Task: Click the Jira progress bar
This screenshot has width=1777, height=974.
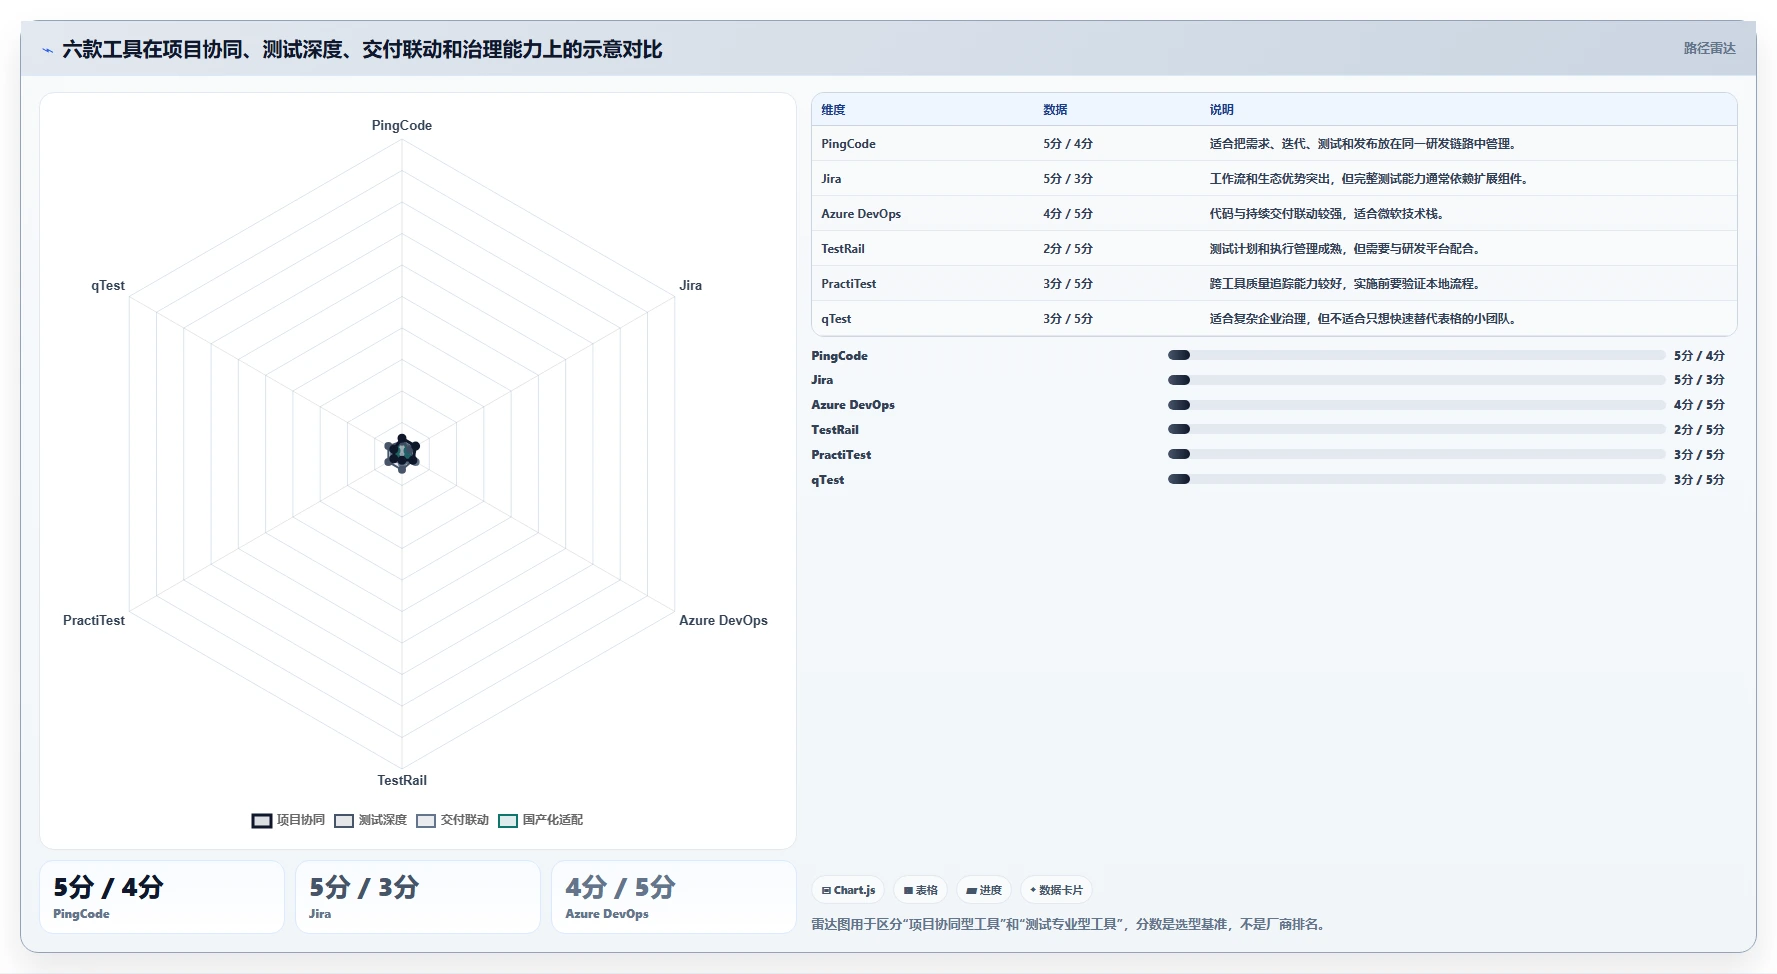Action: (1416, 380)
